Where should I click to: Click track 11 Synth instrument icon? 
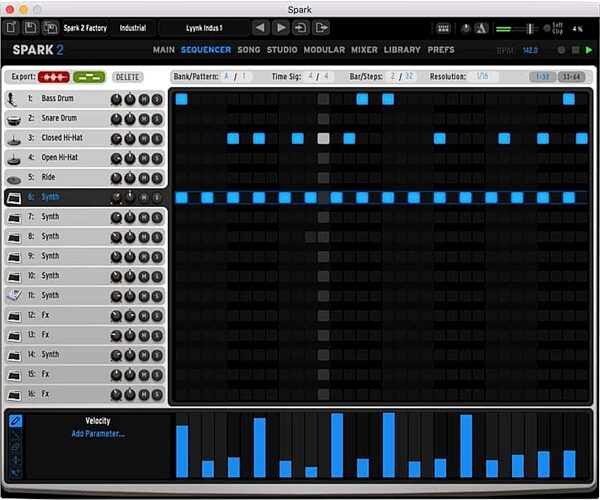[14, 295]
